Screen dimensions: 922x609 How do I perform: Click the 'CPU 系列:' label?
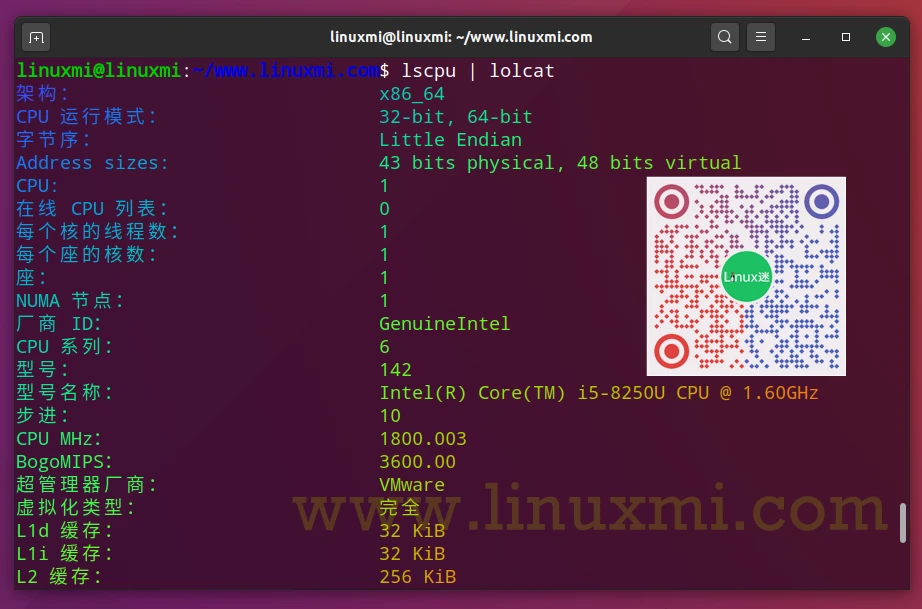[65, 347]
